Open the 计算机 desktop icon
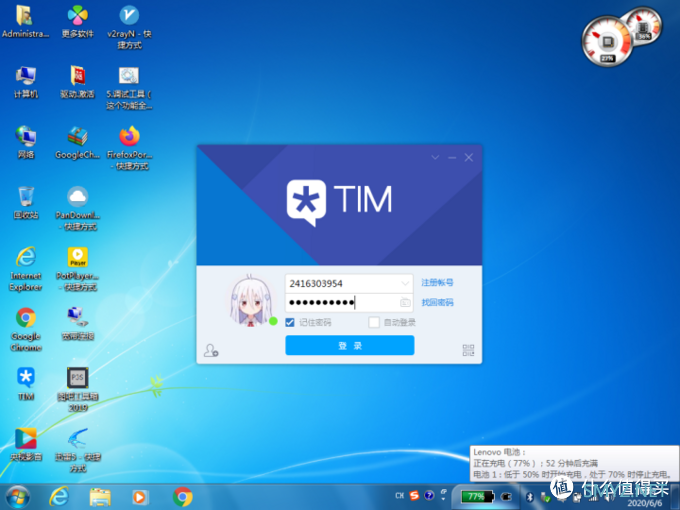680x510 pixels. click(x=26, y=82)
